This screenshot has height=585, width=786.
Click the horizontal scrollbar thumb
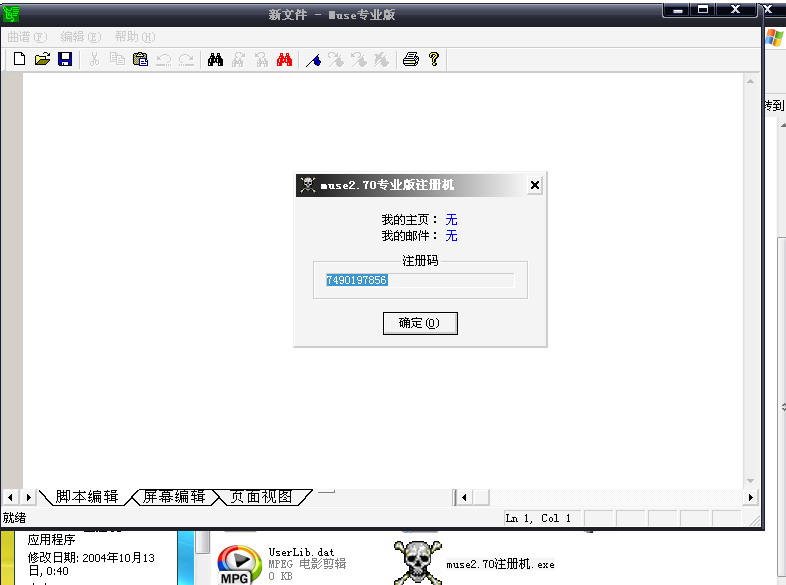pos(481,497)
